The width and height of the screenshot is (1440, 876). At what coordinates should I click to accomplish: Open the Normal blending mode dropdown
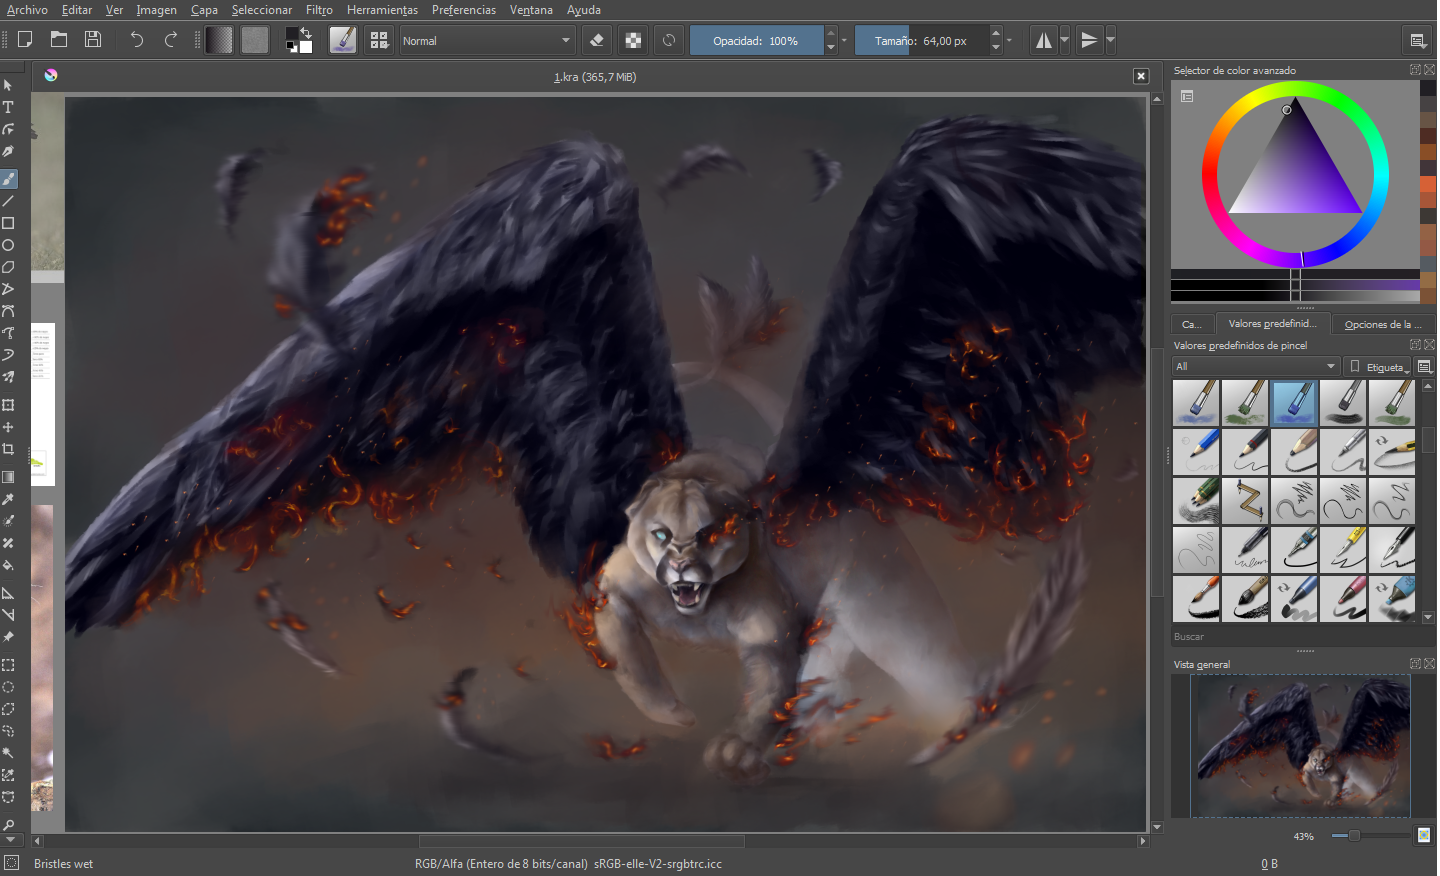(x=487, y=41)
